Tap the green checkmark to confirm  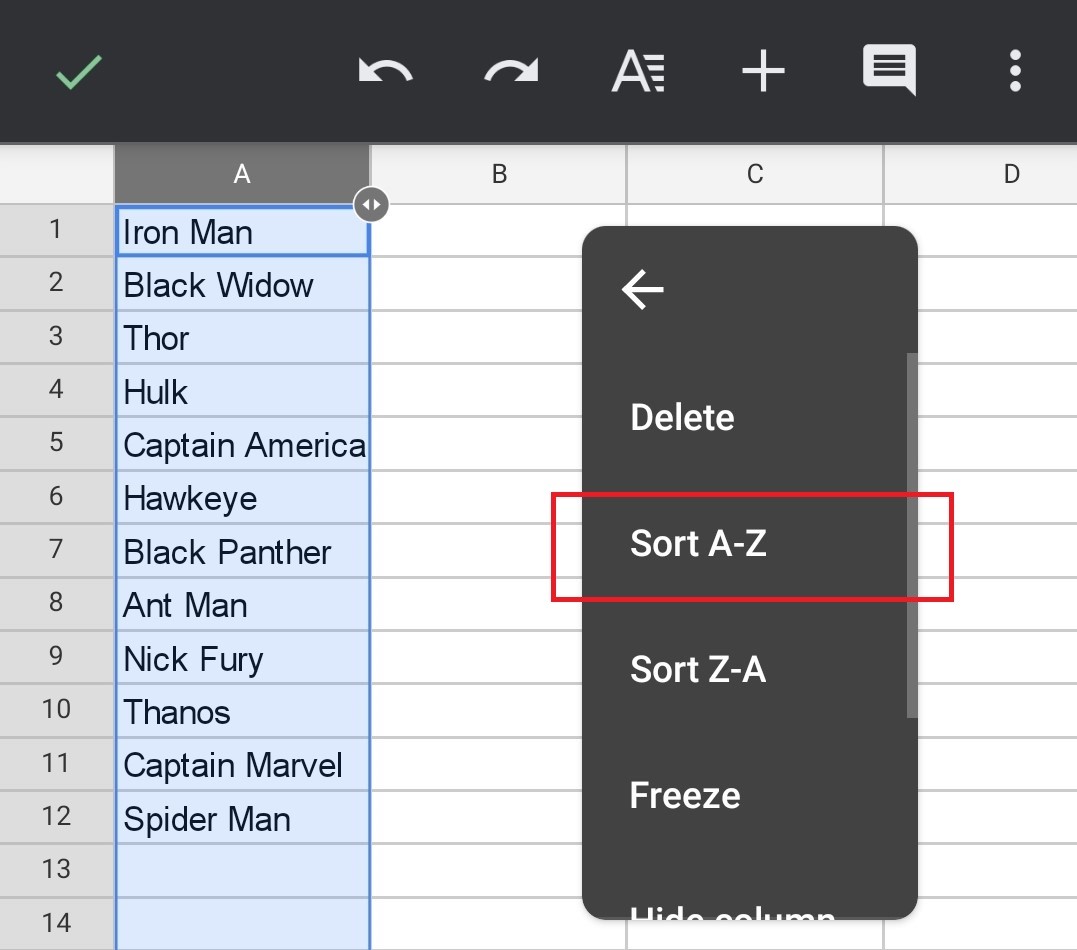[78, 71]
